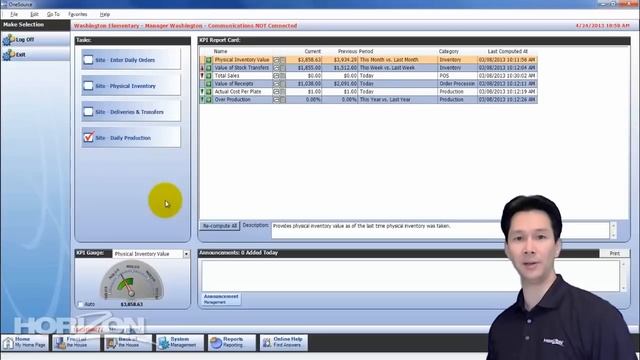Open the Edit menu
Image resolution: width=640 pixels, height=360 pixels.
(34, 14)
